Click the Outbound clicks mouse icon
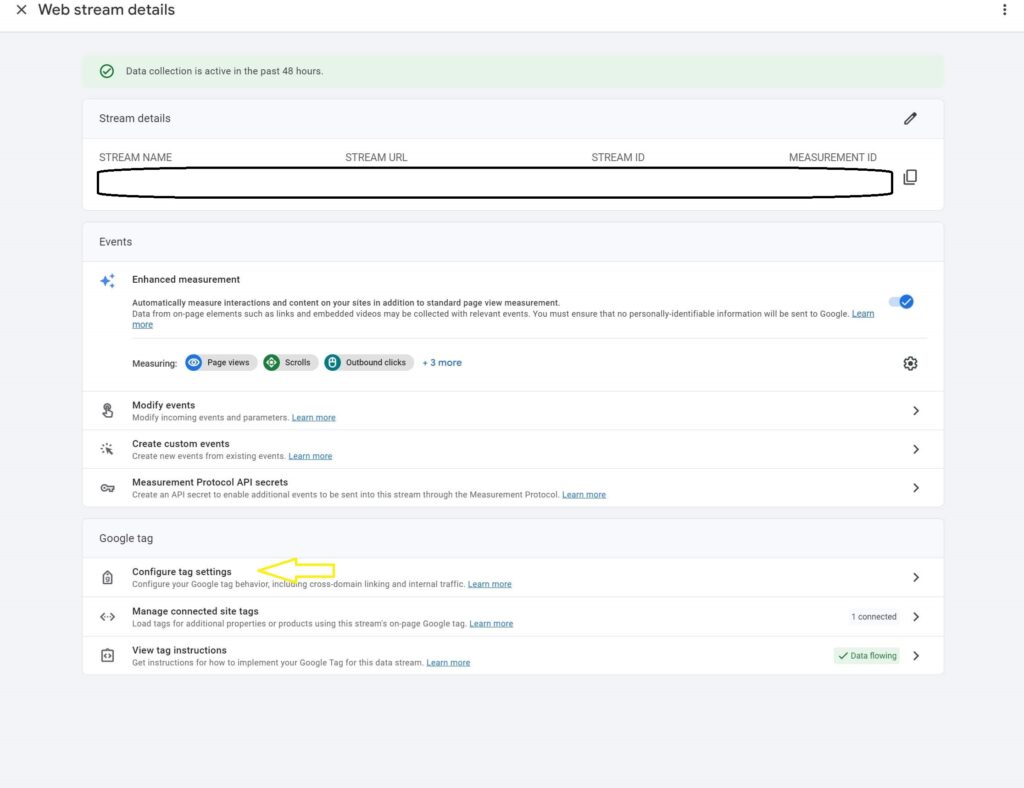 click(332, 362)
